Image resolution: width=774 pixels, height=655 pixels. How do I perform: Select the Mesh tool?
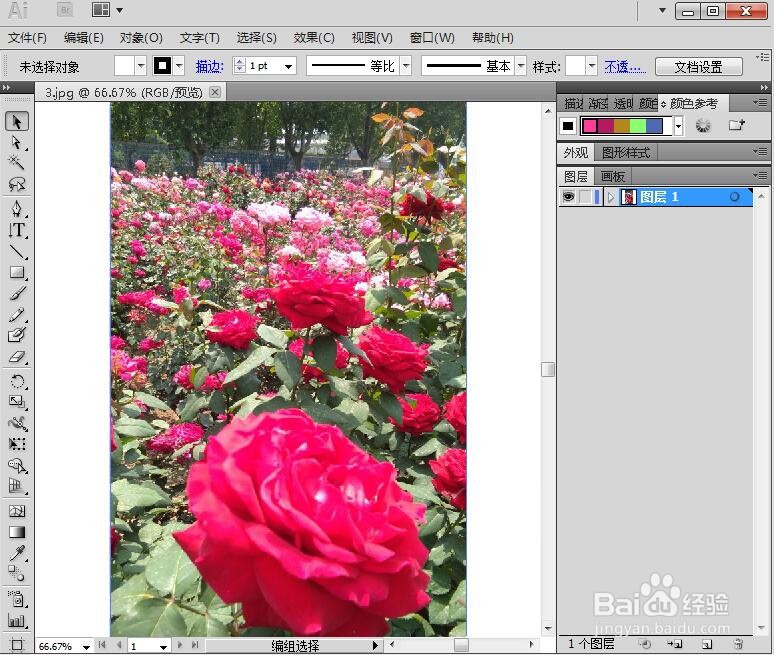coord(17,511)
